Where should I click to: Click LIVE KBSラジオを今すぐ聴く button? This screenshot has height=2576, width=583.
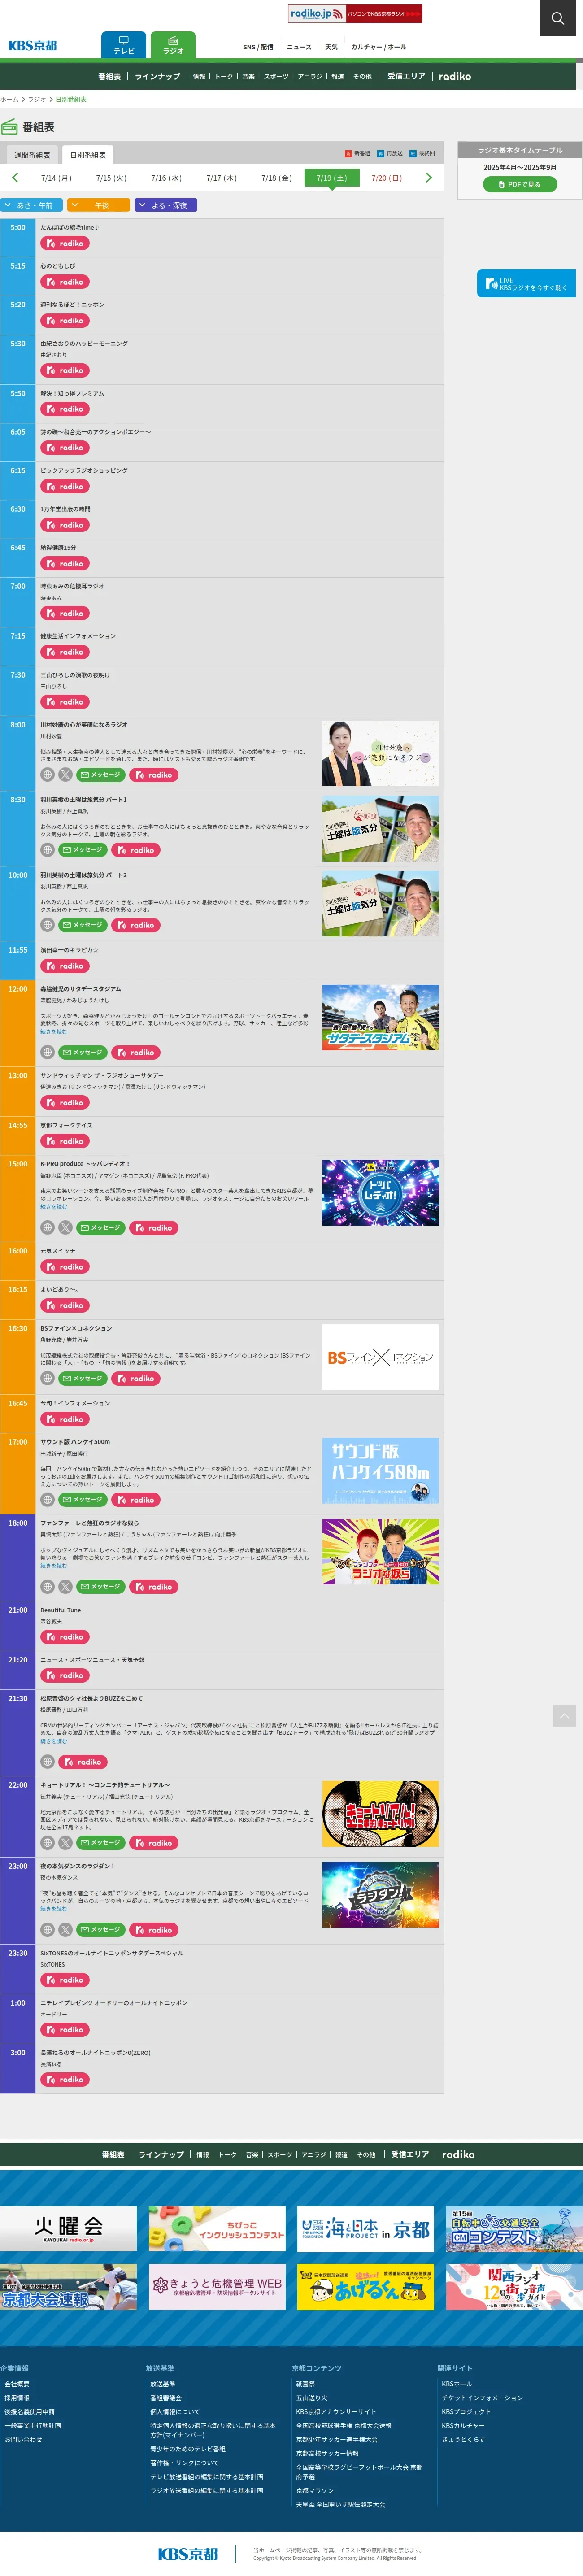(526, 284)
